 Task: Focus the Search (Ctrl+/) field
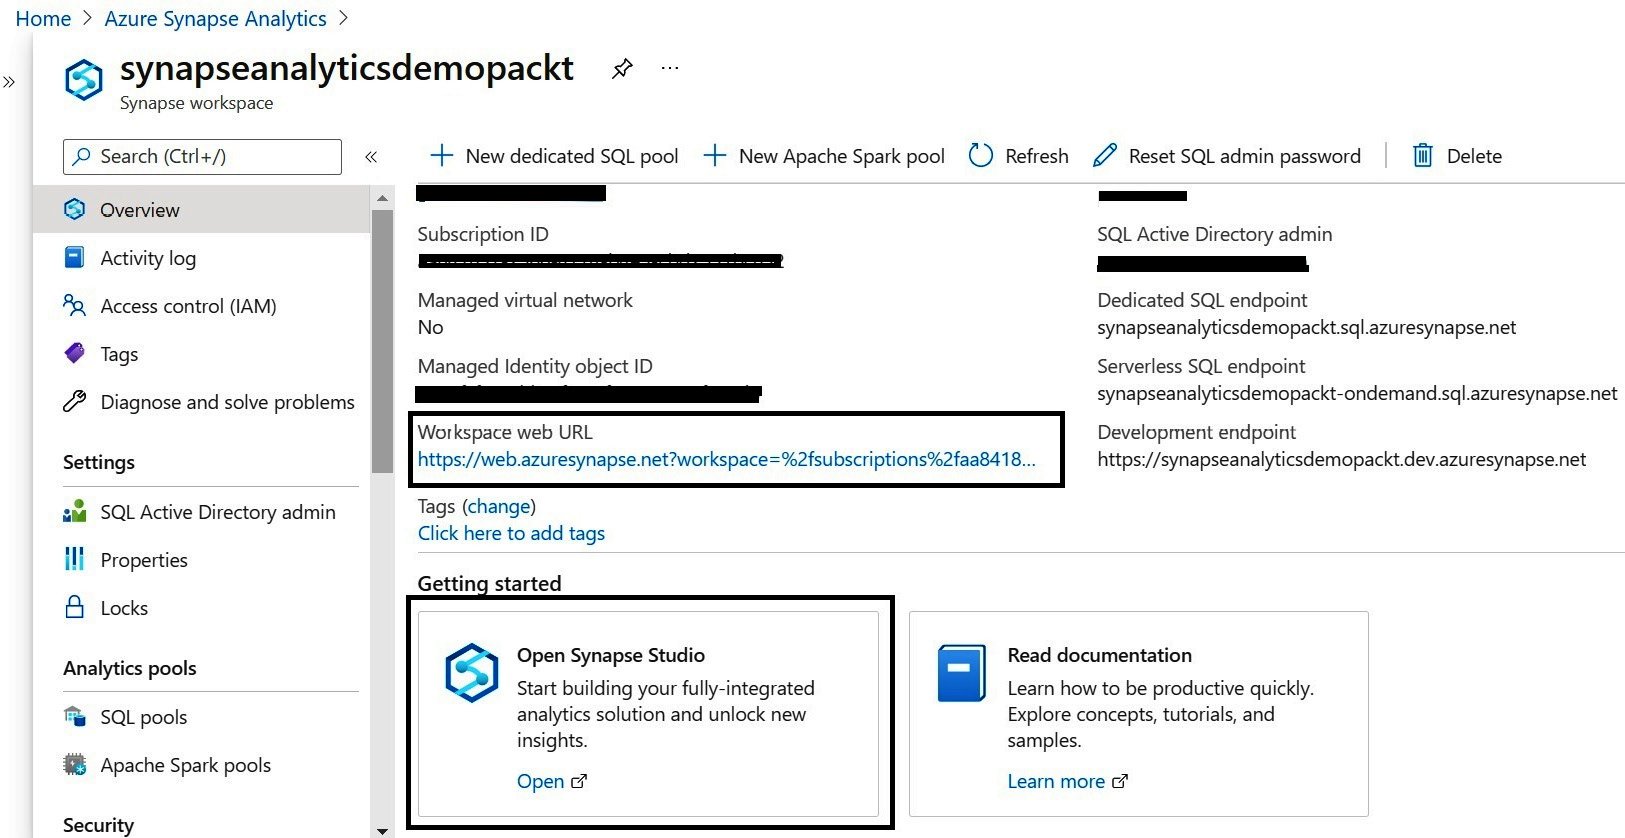202,157
